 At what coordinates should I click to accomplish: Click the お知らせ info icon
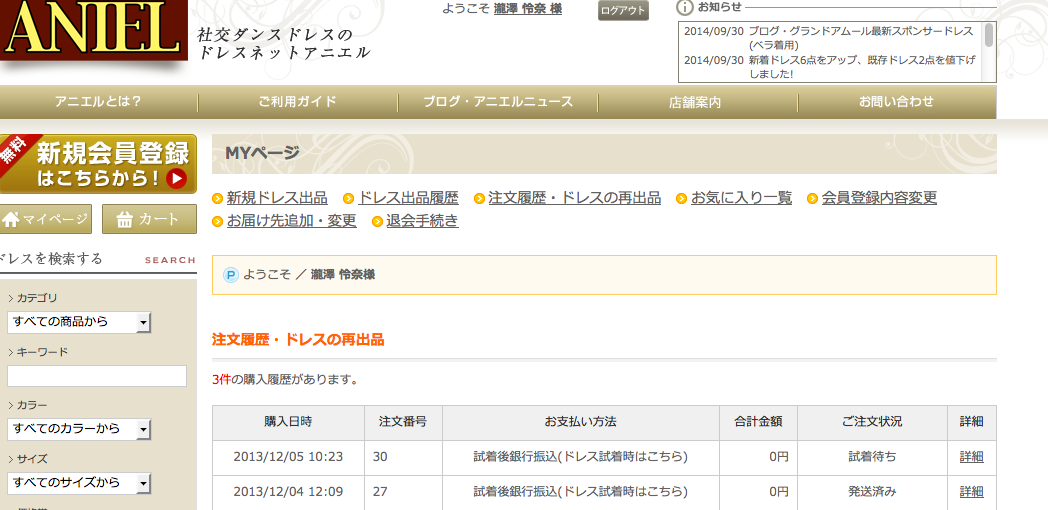(x=685, y=7)
